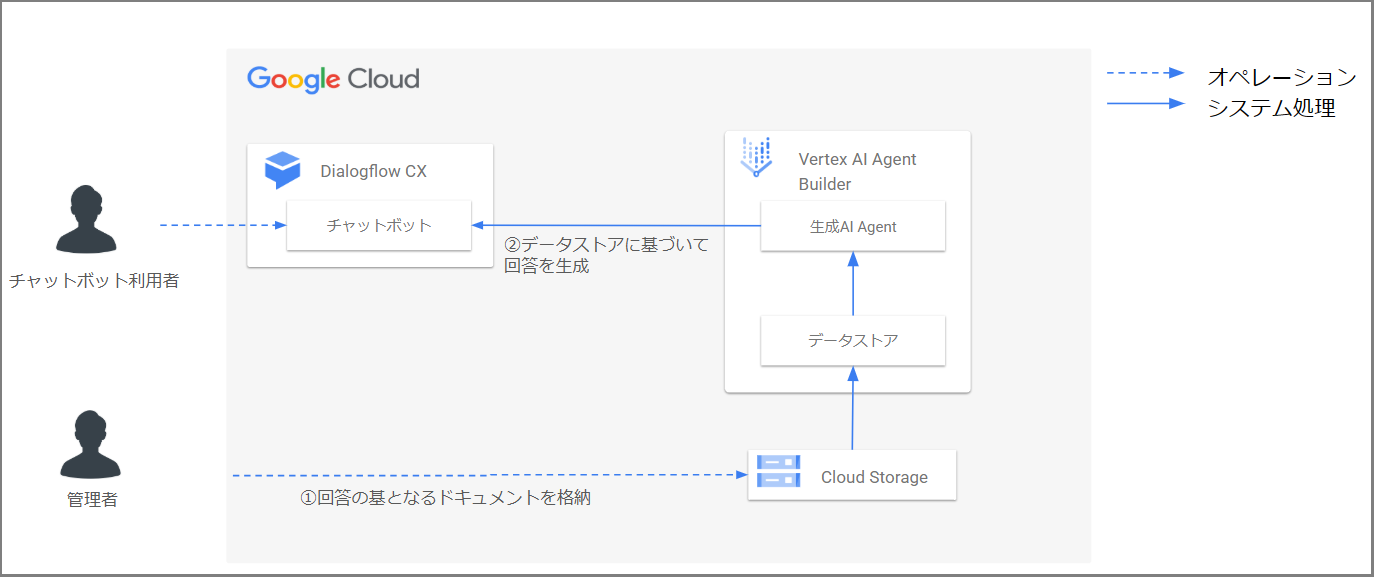The image size is (1374, 577).
Task: Click the Cloud Storage label
Action: point(874,477)
